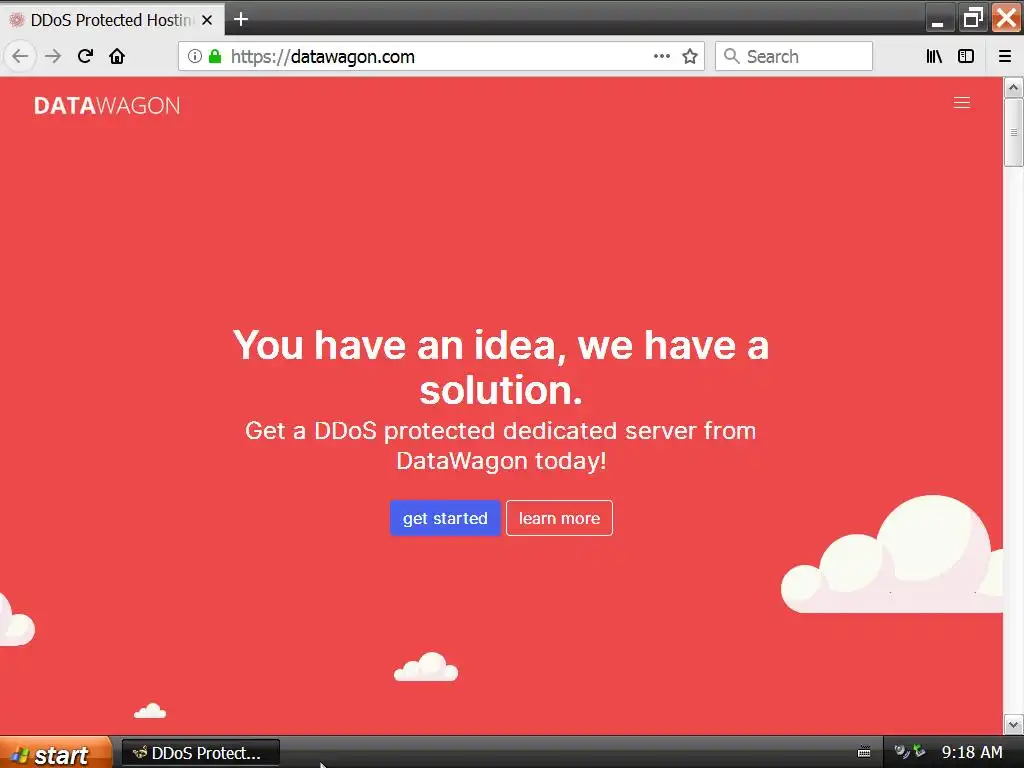Focus the browser Search field
1024x768 pixels.
[x=793, y=56]
